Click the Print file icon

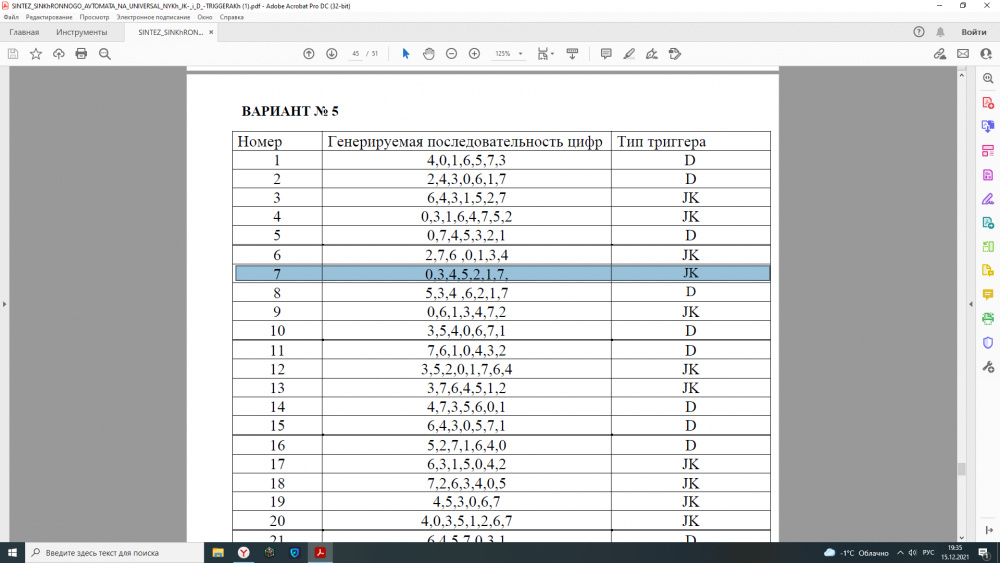(x=81, y=54)
